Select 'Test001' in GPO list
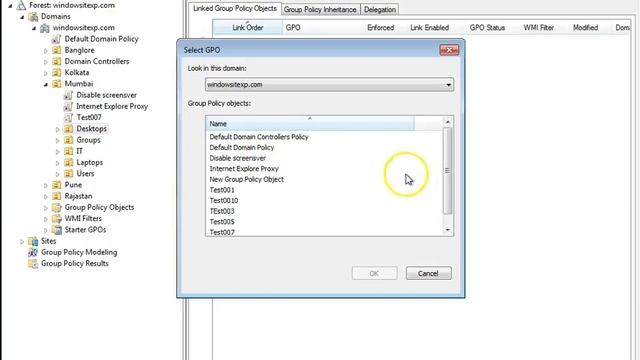This screenshot has height=360, width=640. click(222, 190)
